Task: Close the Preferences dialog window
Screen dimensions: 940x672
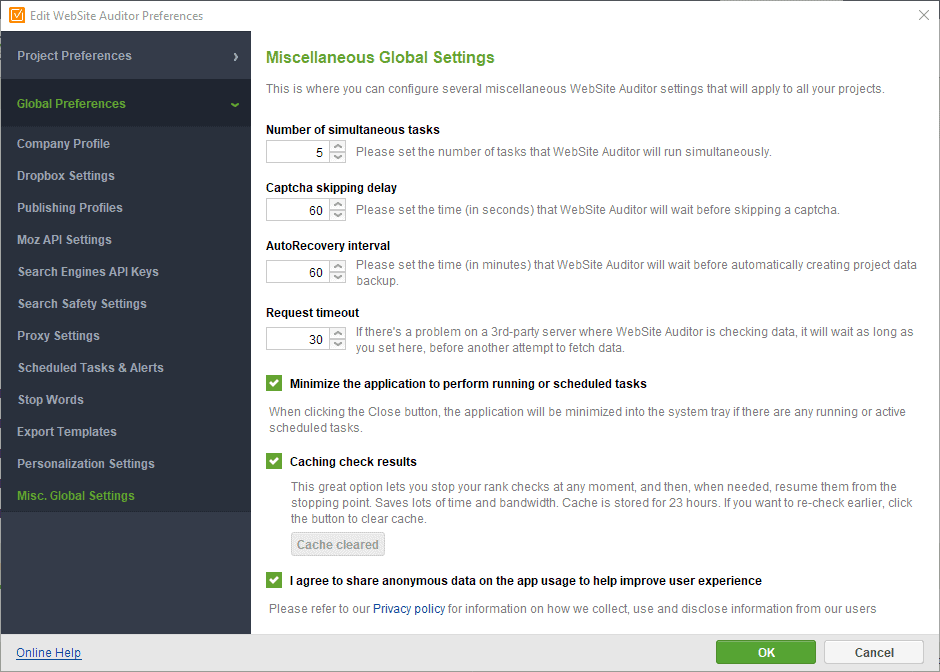Action: coord(923,15)
